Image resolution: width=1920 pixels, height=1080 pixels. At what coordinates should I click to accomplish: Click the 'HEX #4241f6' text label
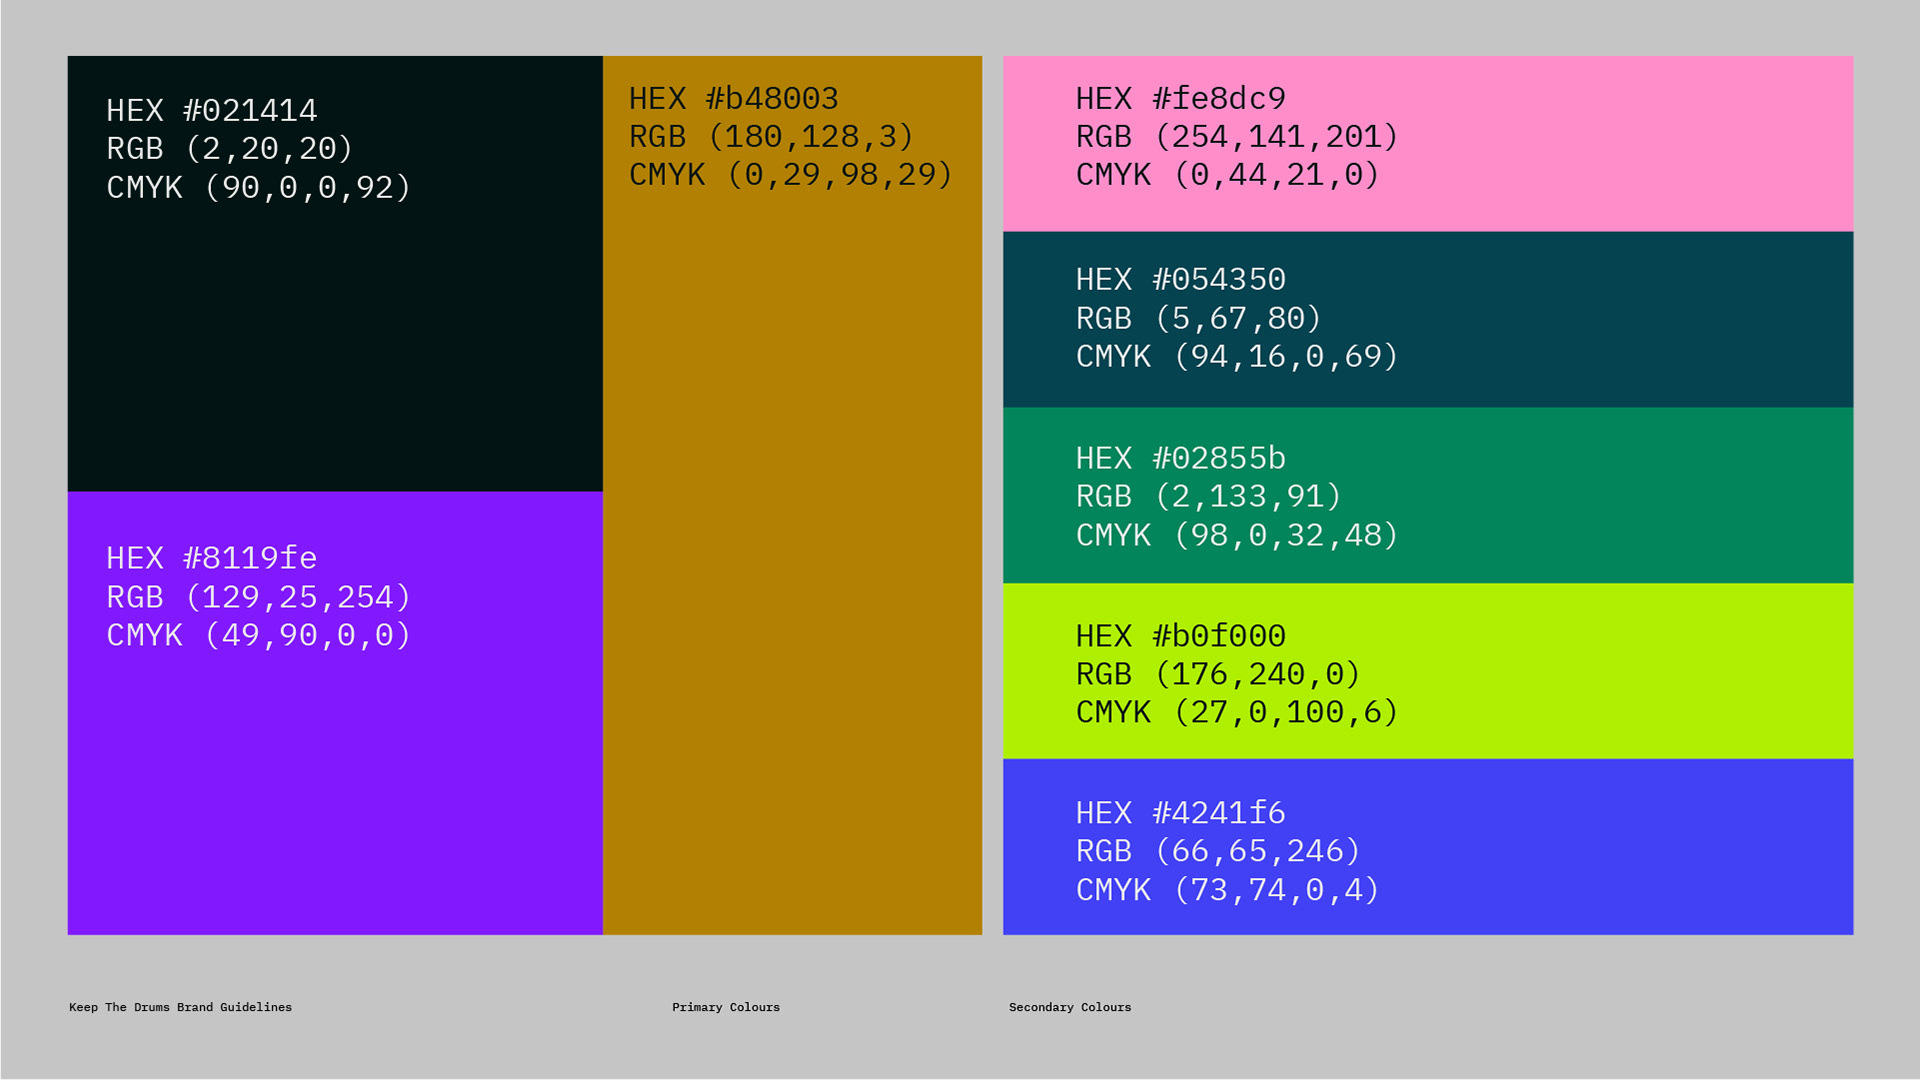click(1180, 813)
